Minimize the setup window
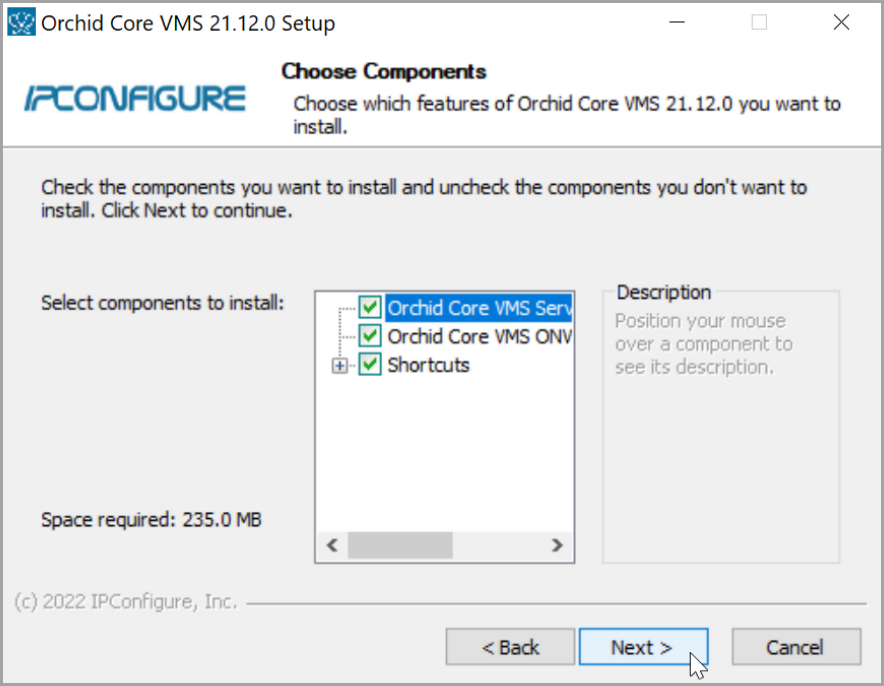Viewport: 884px width, 686px height. click(x=679, y=22)
